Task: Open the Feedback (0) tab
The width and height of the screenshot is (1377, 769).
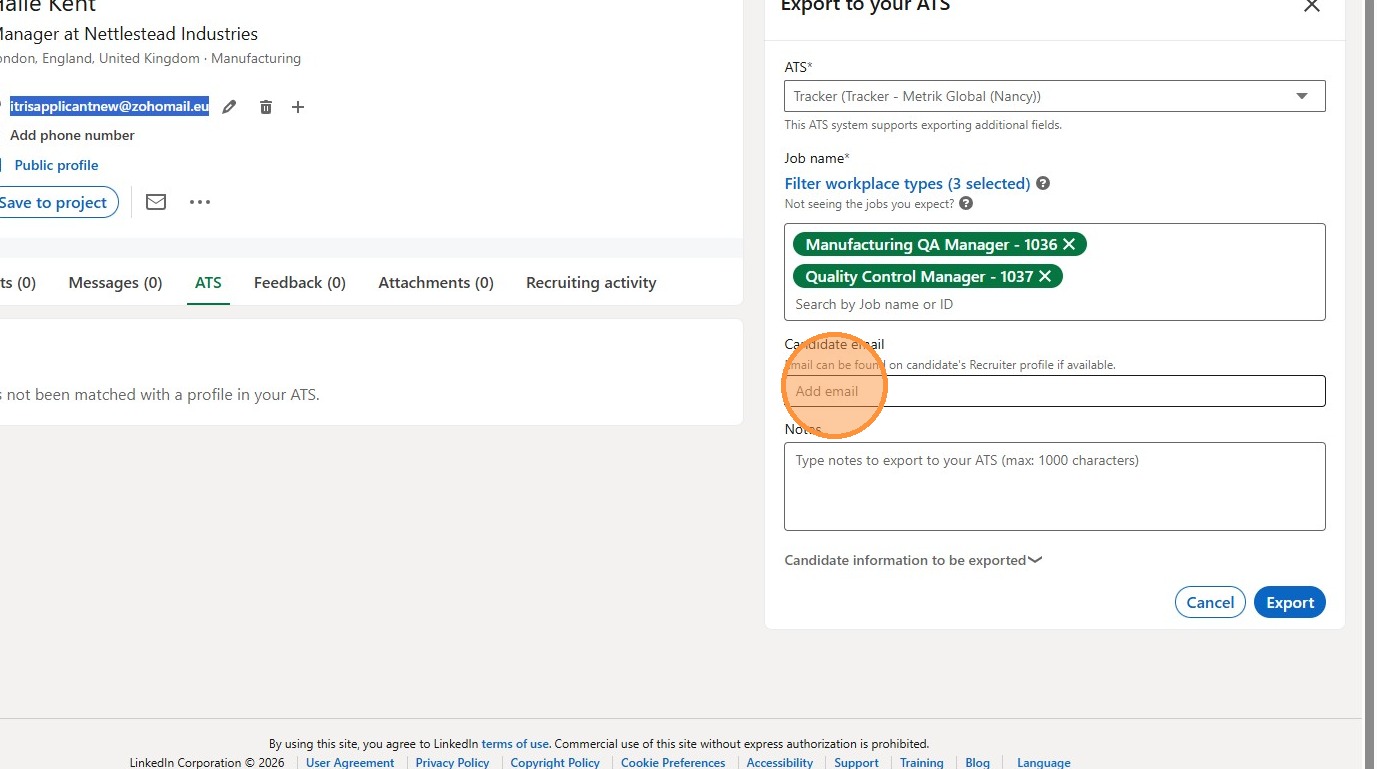Action: tap(300, 283)
